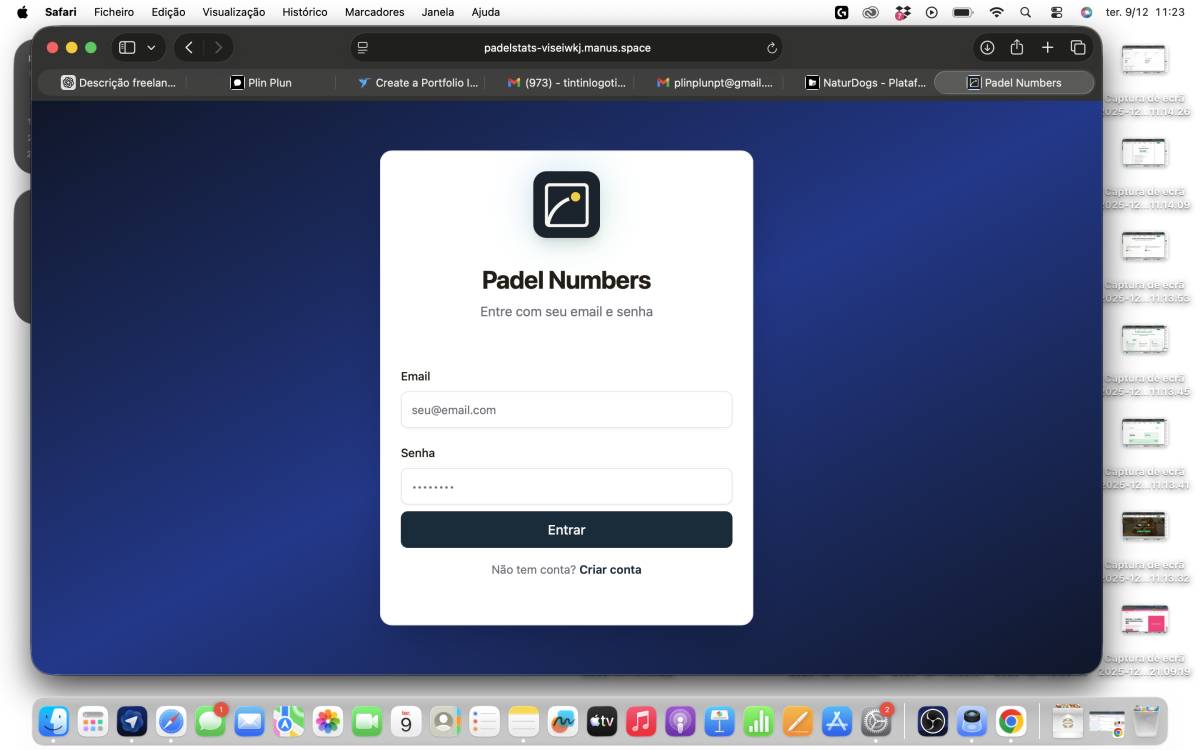Open Maps in the Dock
The height and width of the screenshot is (750, 1200).
point(289,721)
